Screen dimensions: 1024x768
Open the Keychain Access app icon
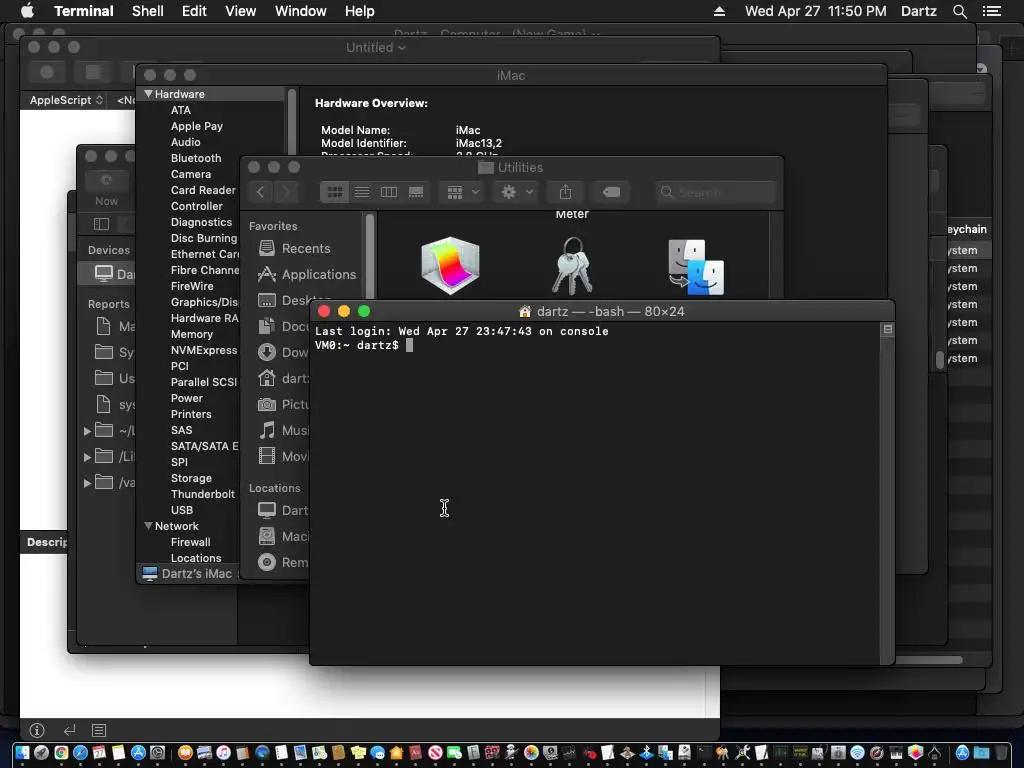[x=572, y=265]
